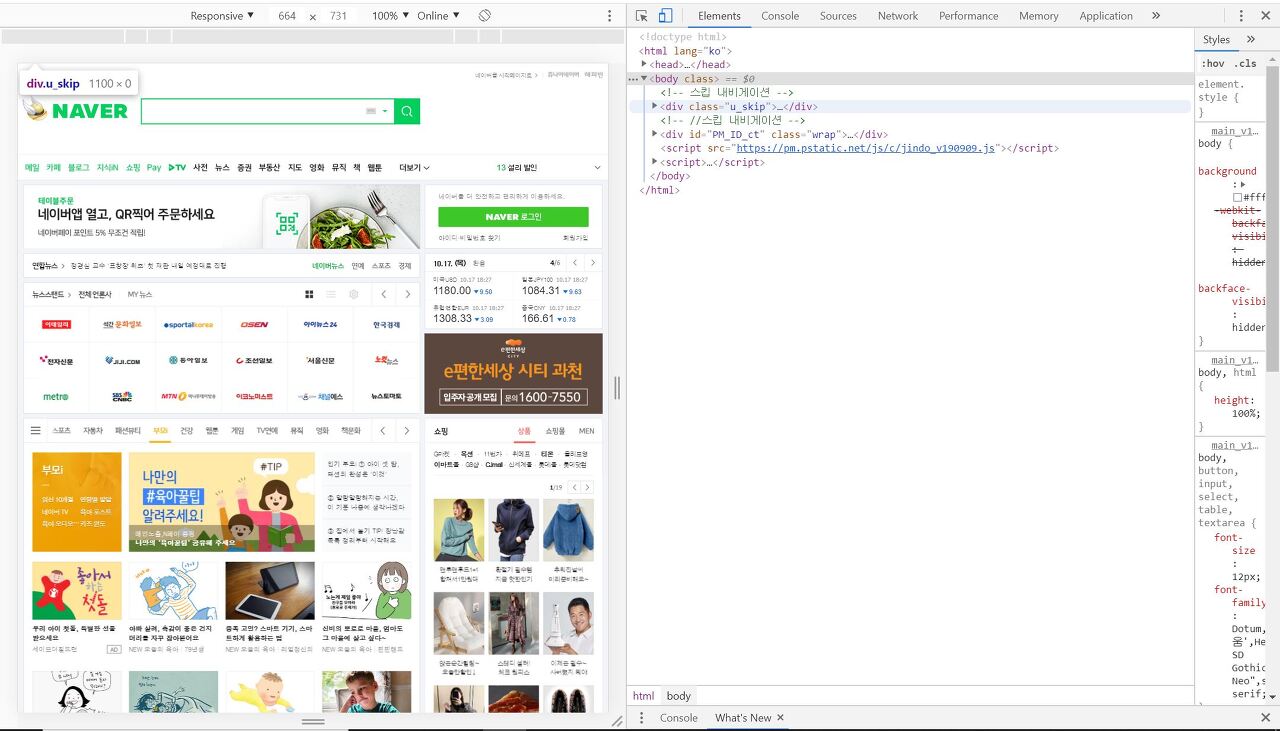Click next arrow in exchange rate widget
The width and height of the screenshot is (1280, 731).
[x=592, y=262]
